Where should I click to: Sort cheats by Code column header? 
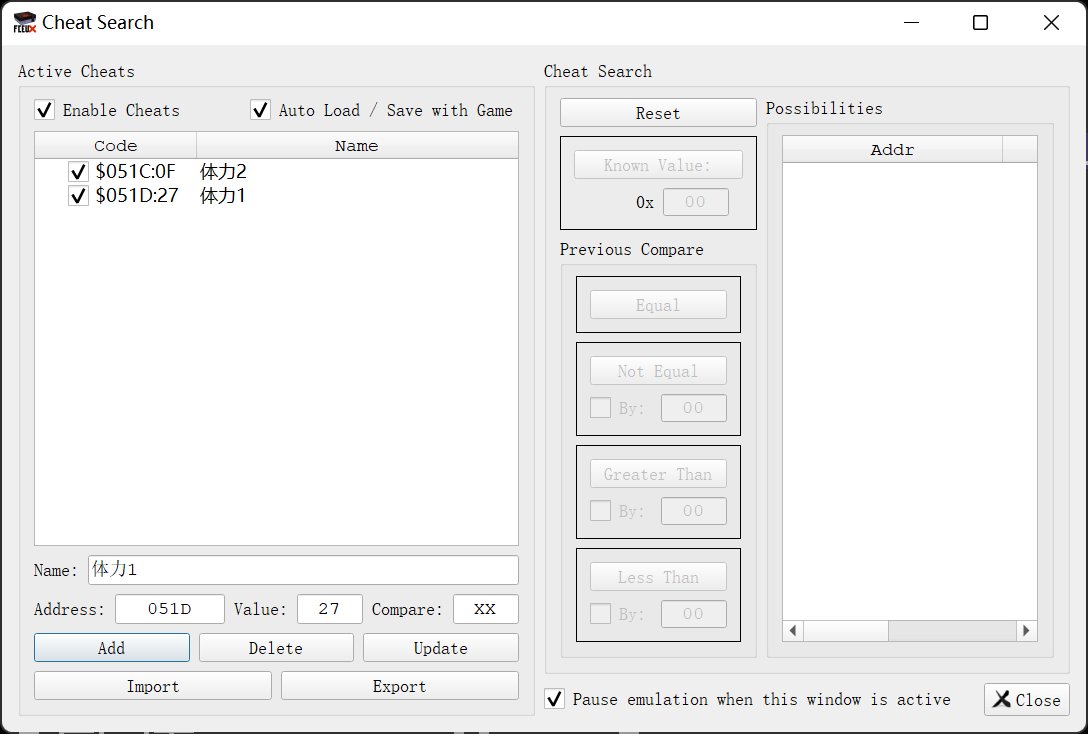click(115, 146)
